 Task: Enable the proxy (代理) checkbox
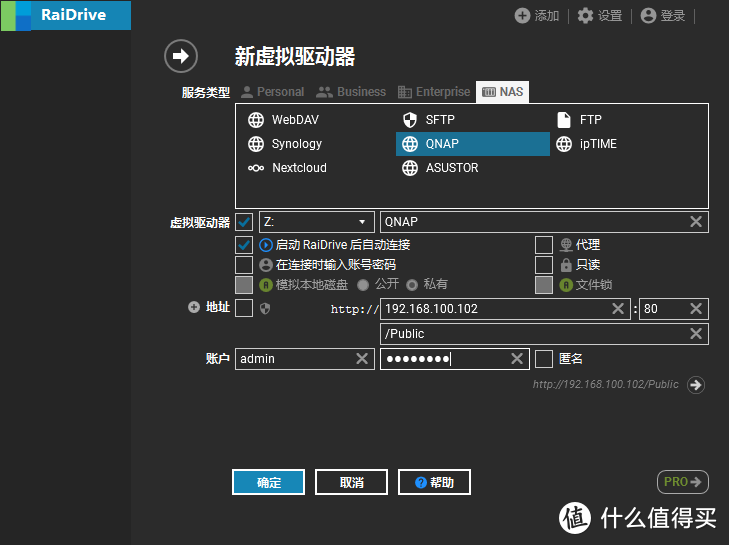(x=544, y=245)
